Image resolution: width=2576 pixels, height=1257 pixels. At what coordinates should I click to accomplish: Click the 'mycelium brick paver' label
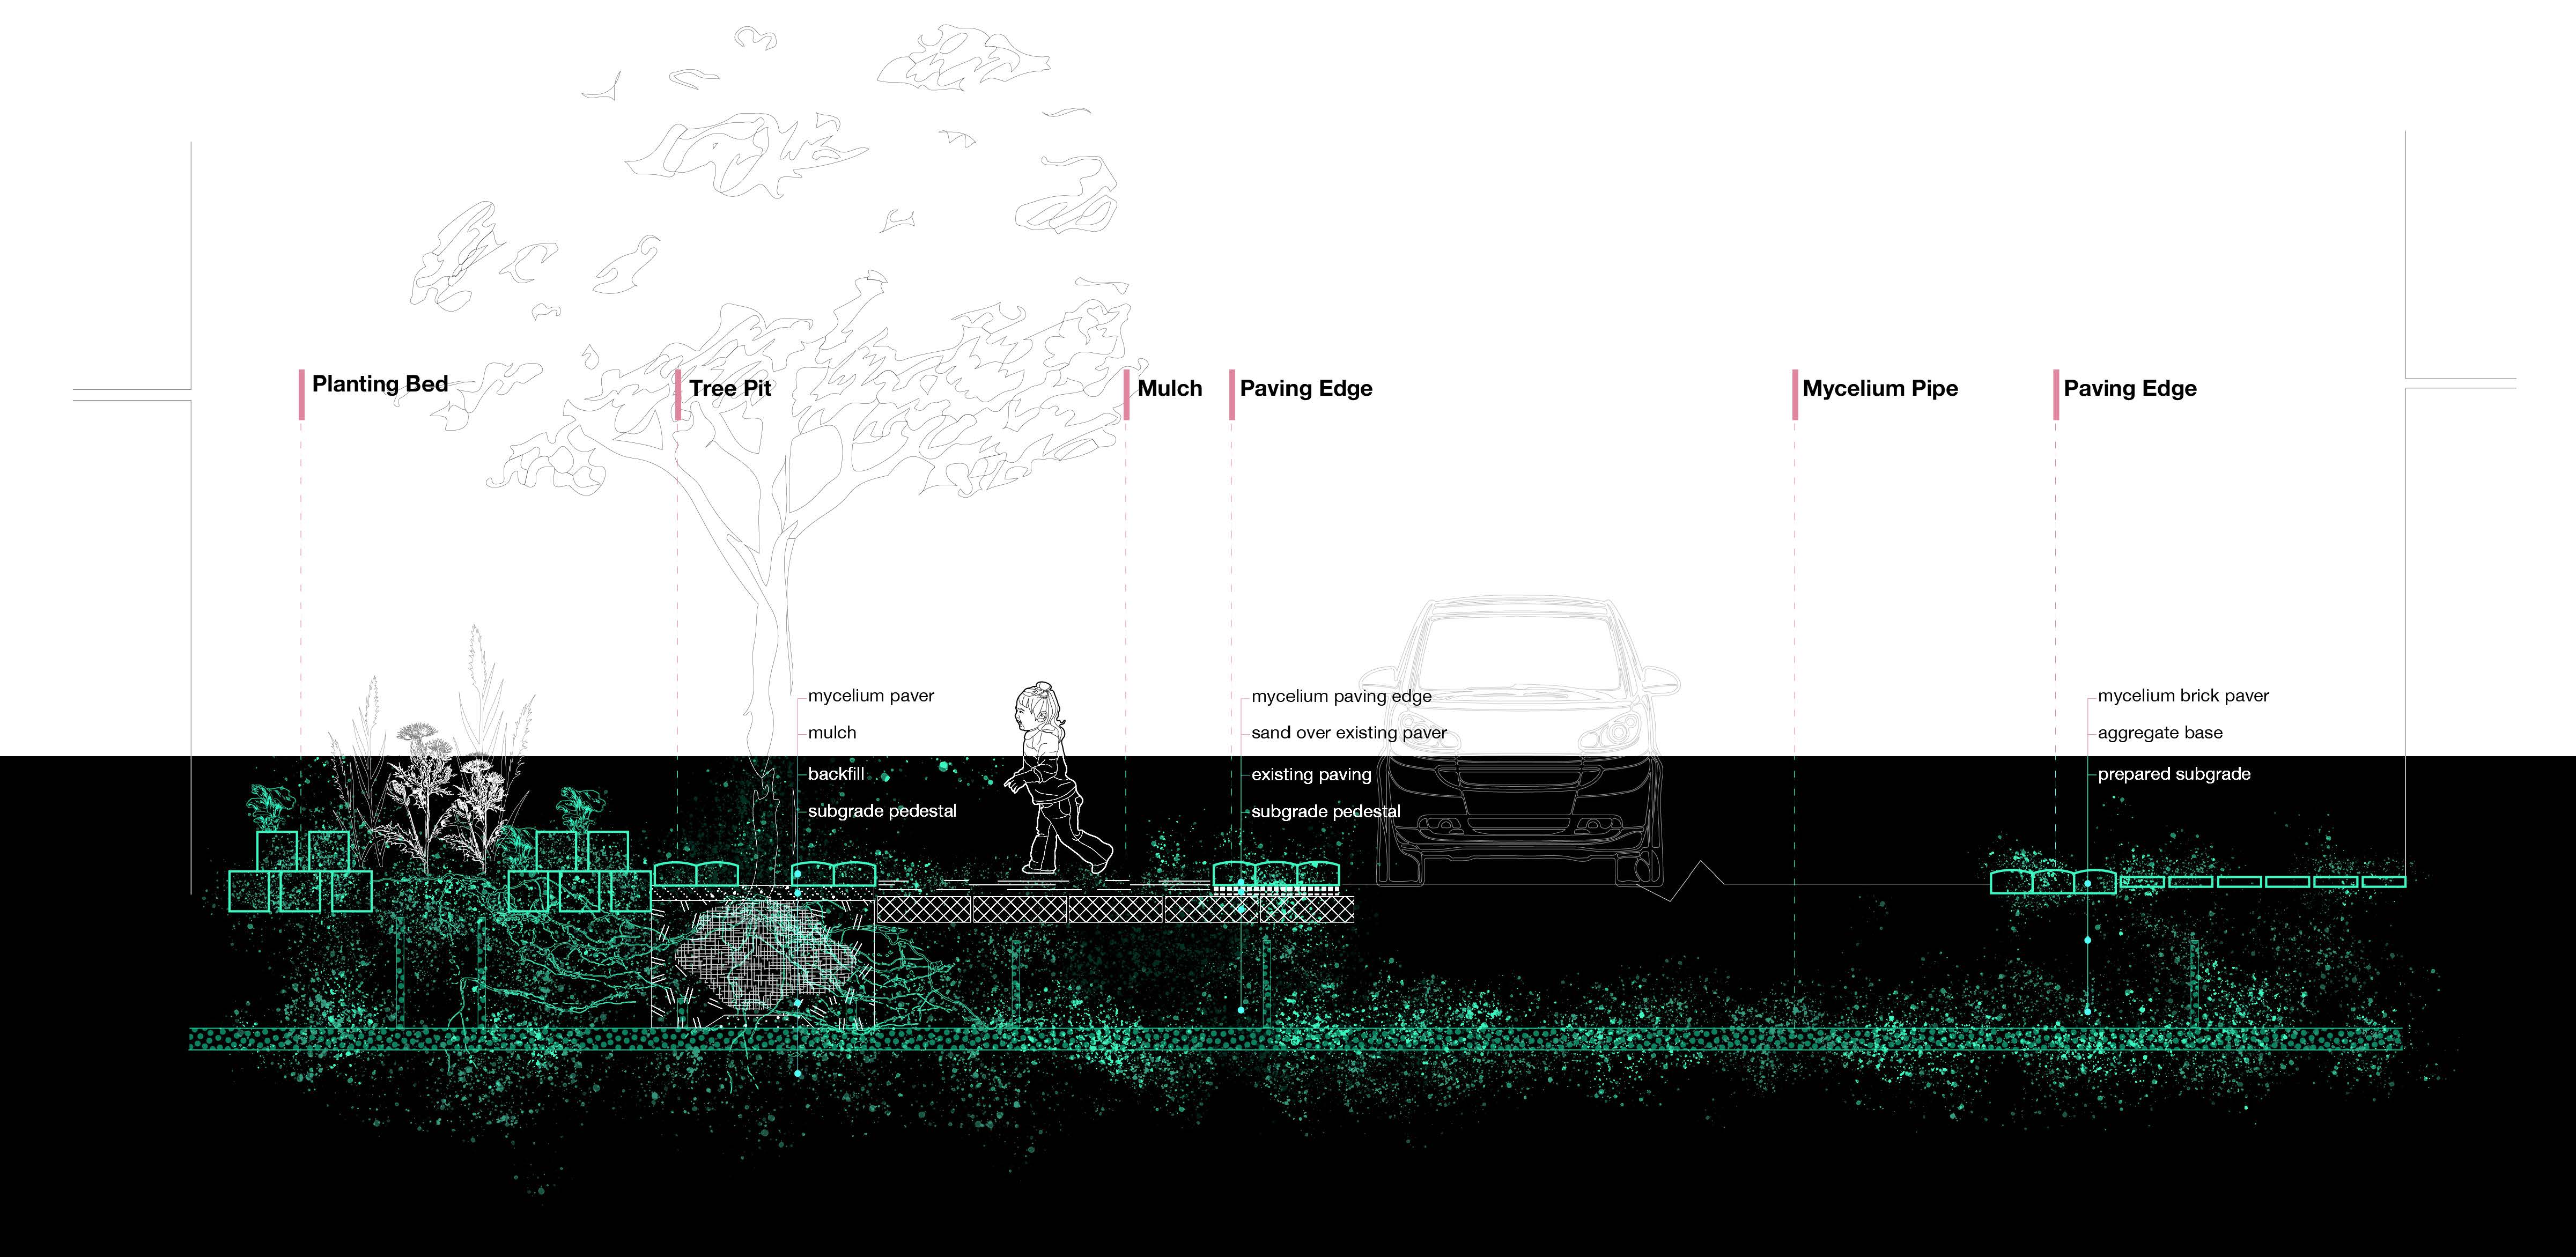click(x=2183, y=696)
